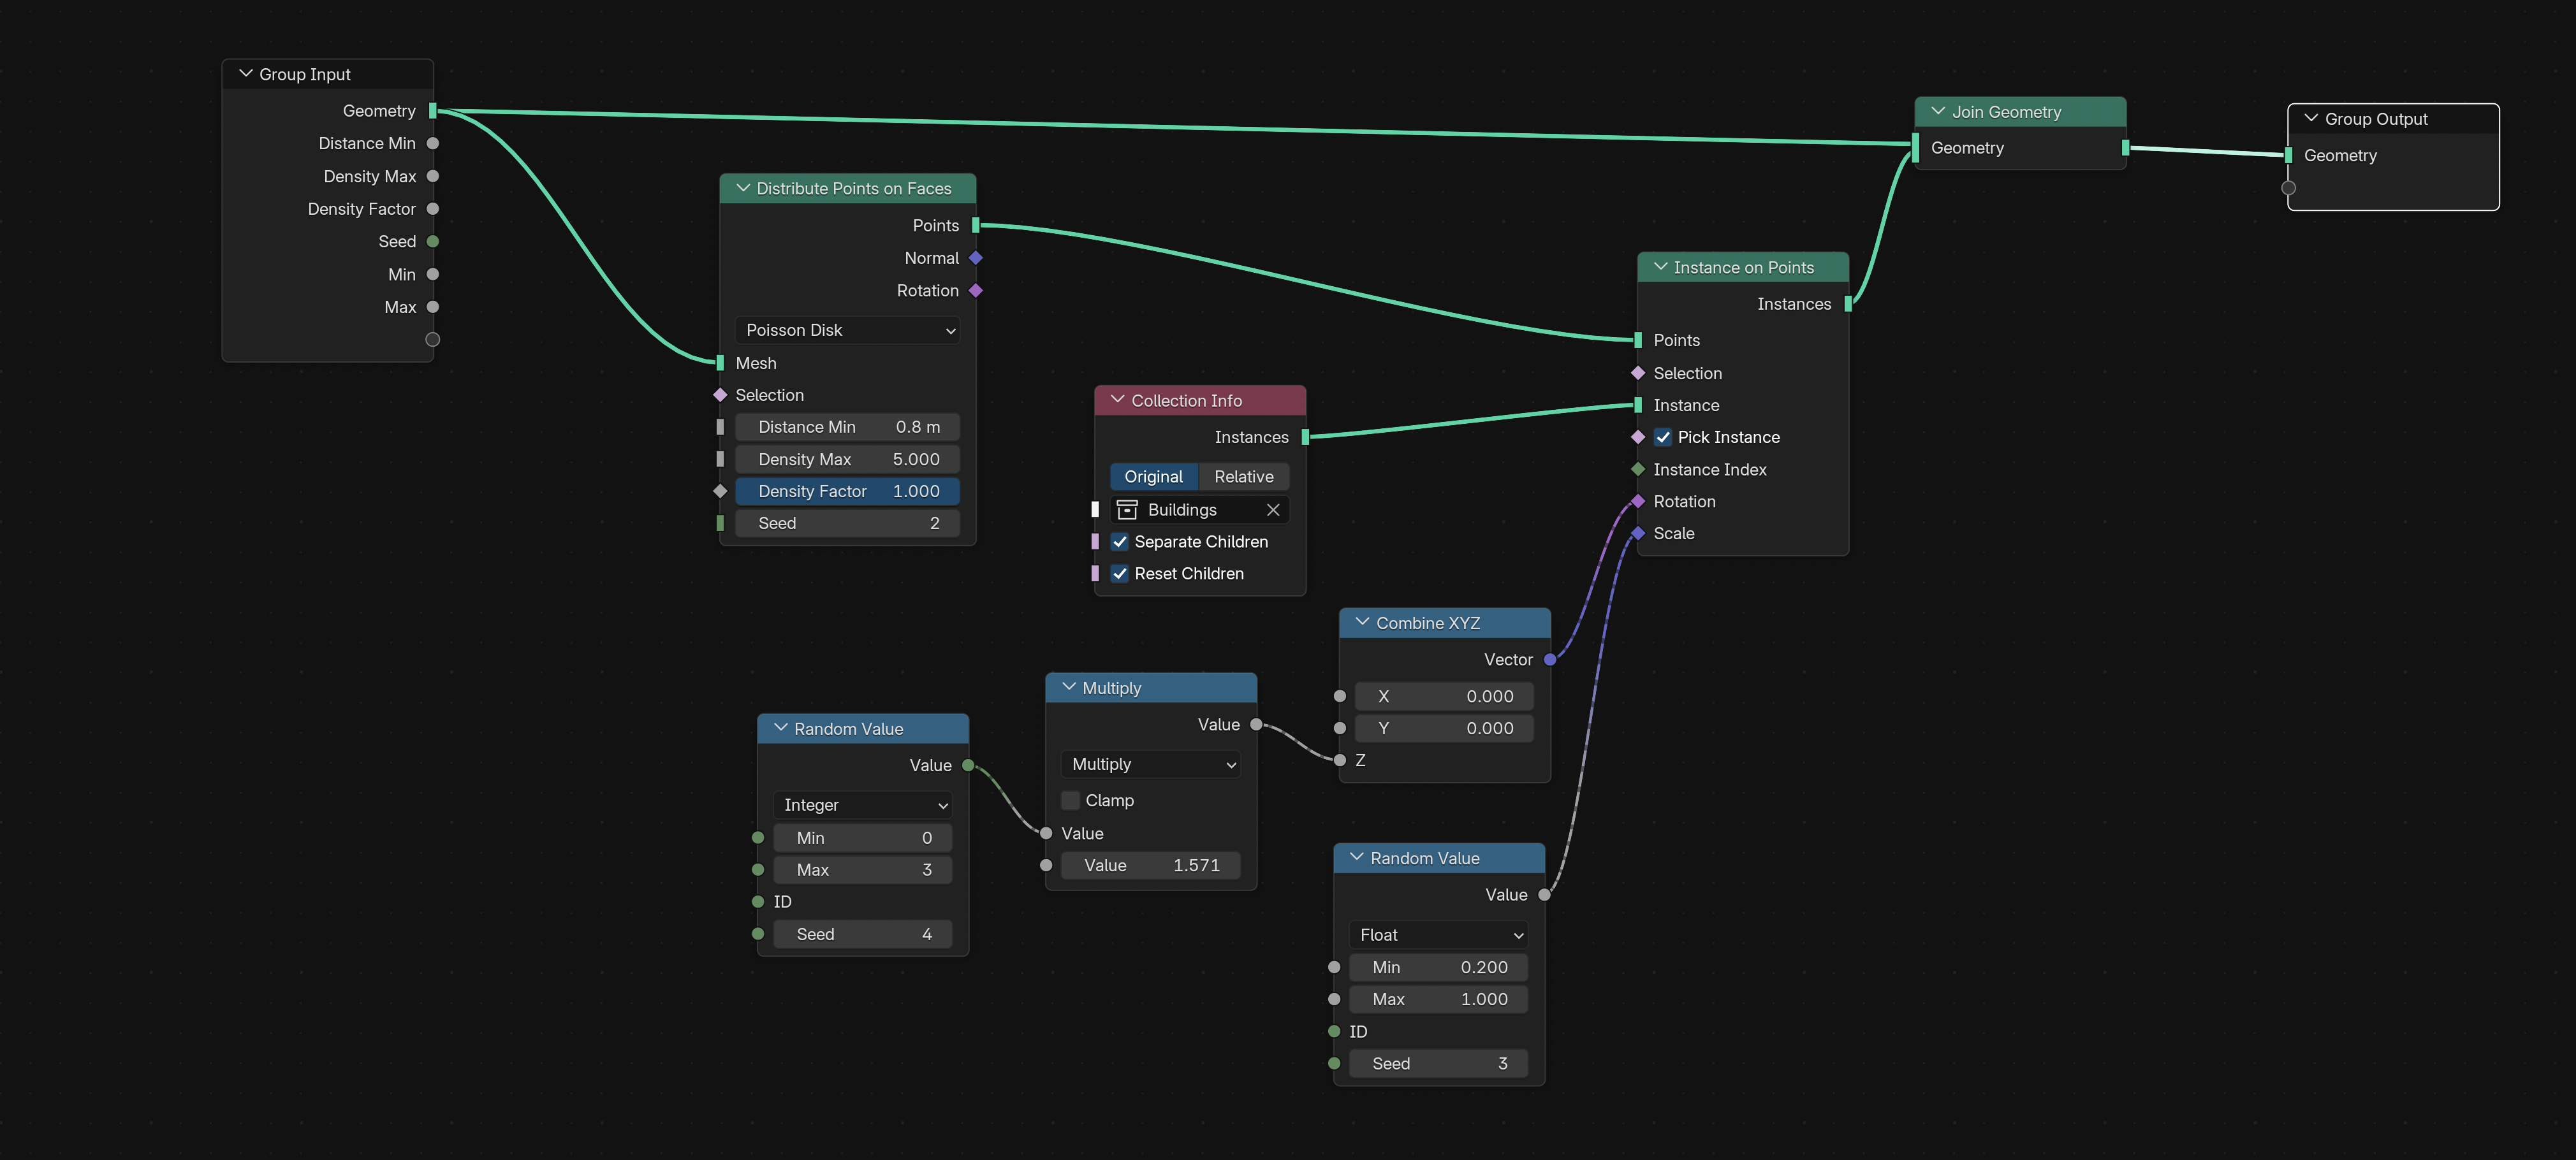Collapse the Combine XYZ node

(1363, 622)
